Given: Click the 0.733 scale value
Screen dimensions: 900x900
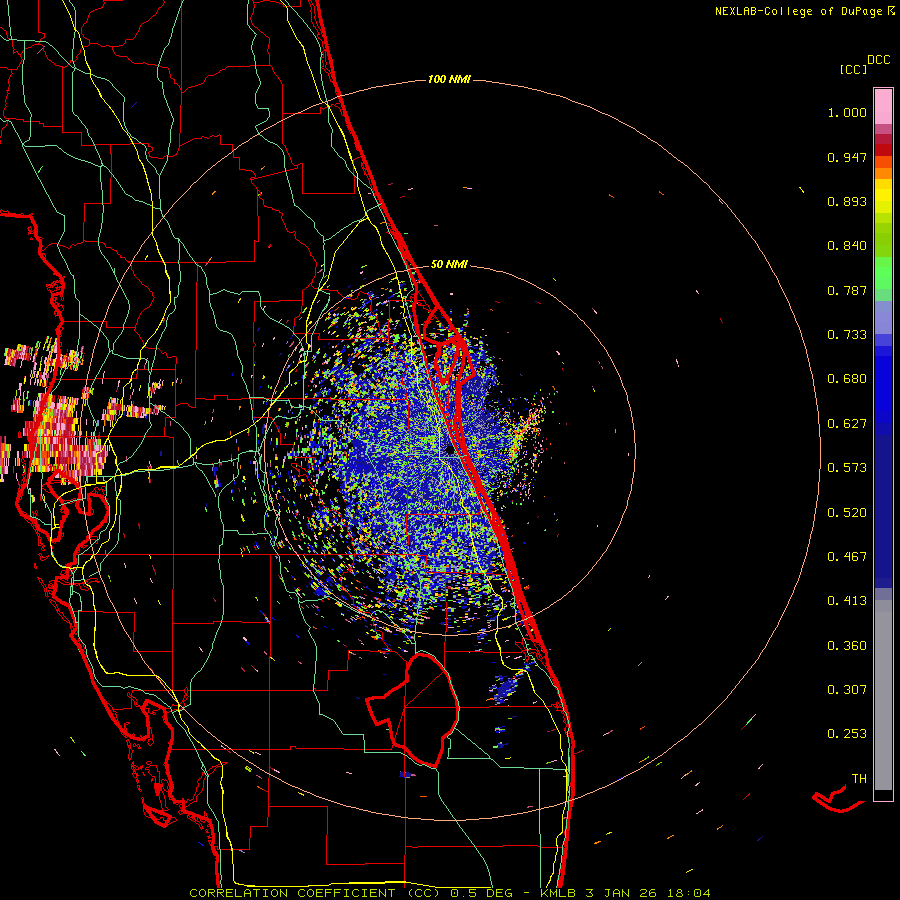Looking at the screenshot, I should 847,335.
